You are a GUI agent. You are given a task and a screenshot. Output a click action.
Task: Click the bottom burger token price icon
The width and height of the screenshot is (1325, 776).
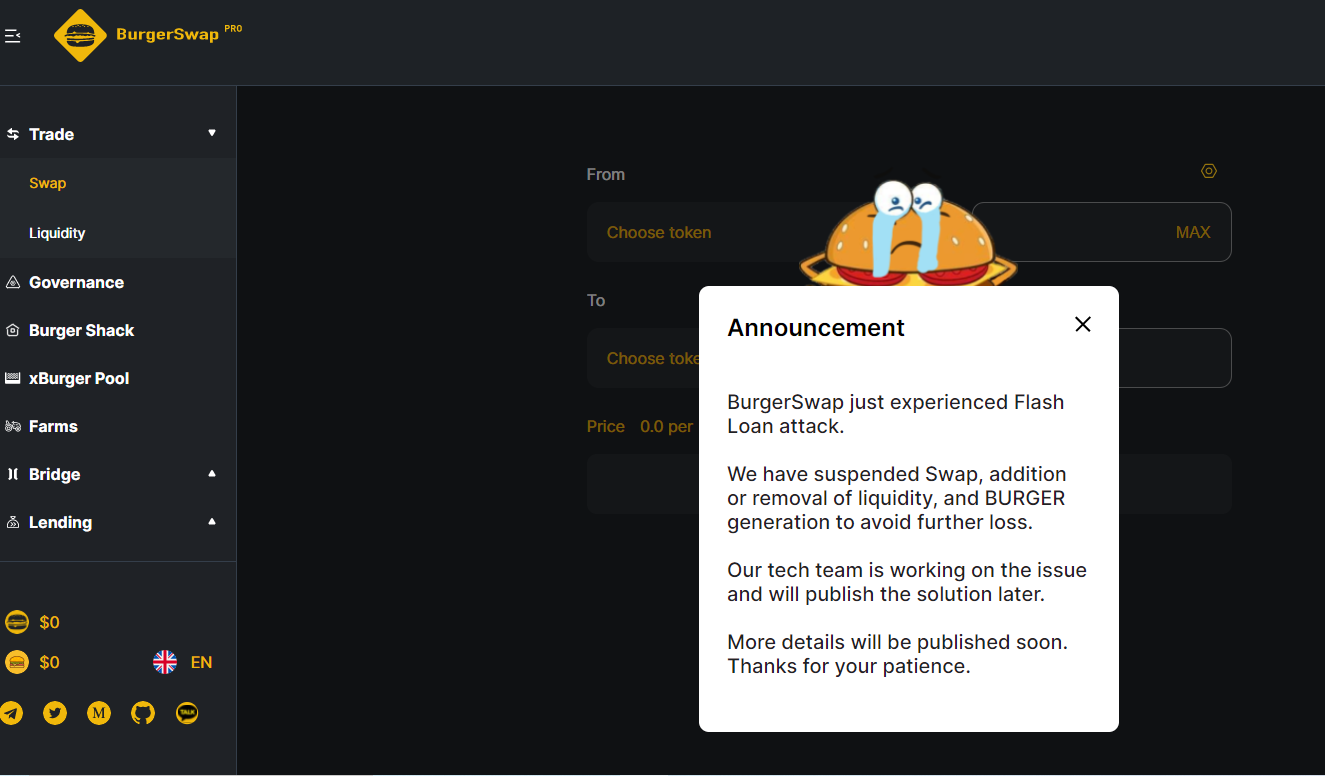[17, 662]
